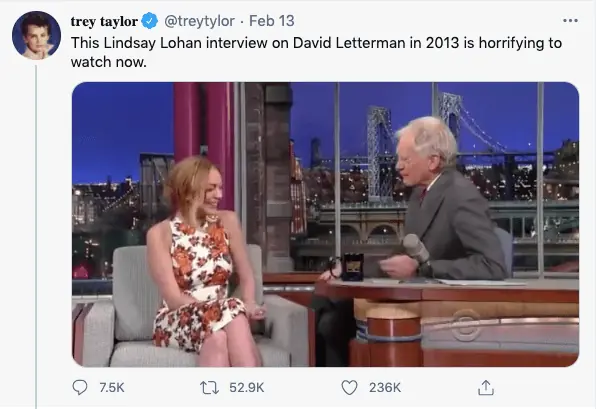Click the 7.5K reply count
This screenshot has width=596, height=409.
click(x=112, y=387)
